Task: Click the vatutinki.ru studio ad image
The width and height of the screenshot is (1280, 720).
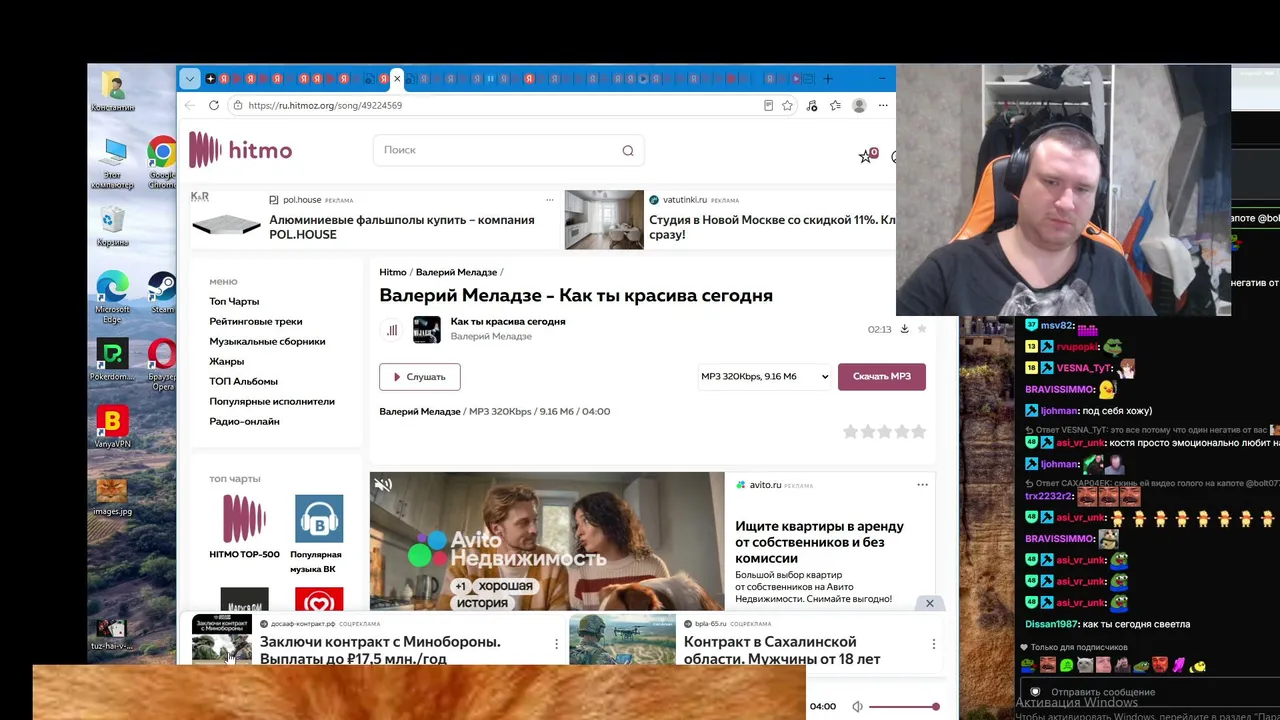Action: click(604, 220)
